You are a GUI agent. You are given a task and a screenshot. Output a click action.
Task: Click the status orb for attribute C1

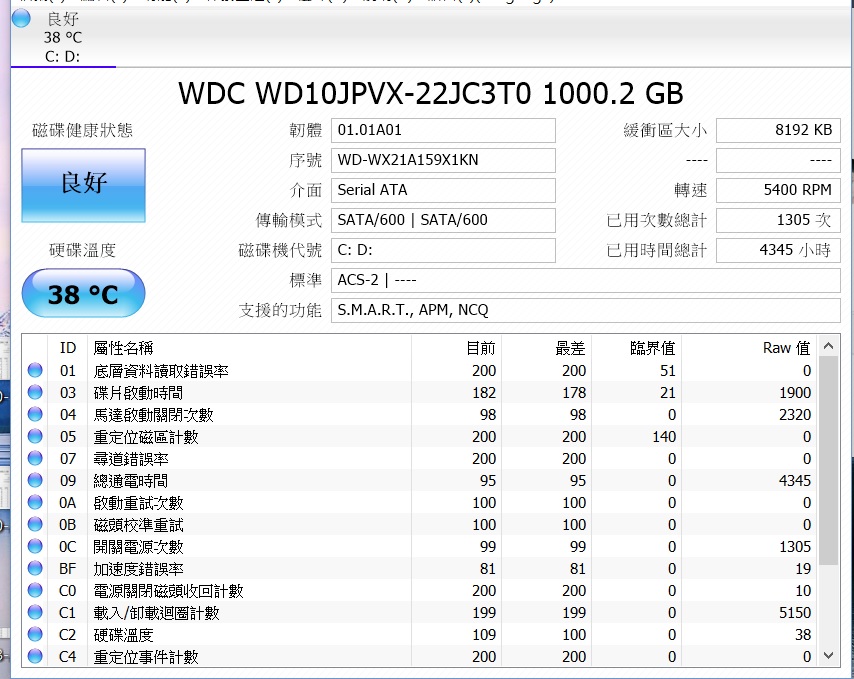pos(35,613)
